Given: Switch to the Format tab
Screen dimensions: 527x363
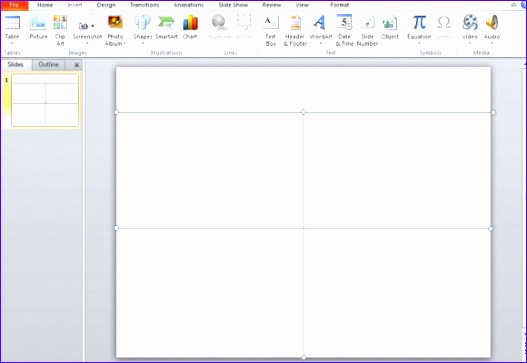Looking at the screenshot, I should click(339, 5).
